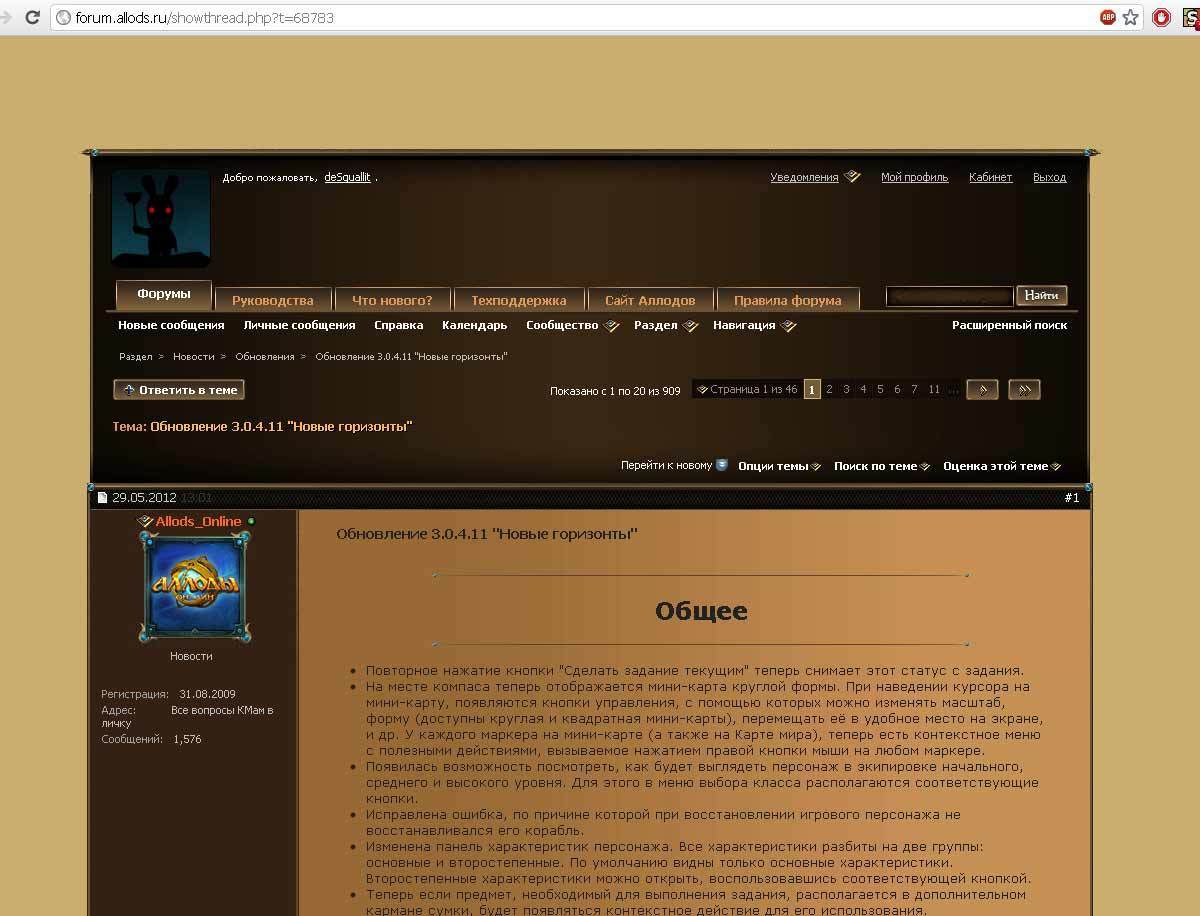Expand the Опции темы dropdown
Viewport: 1200px width, 916px height.
[779, 466]
